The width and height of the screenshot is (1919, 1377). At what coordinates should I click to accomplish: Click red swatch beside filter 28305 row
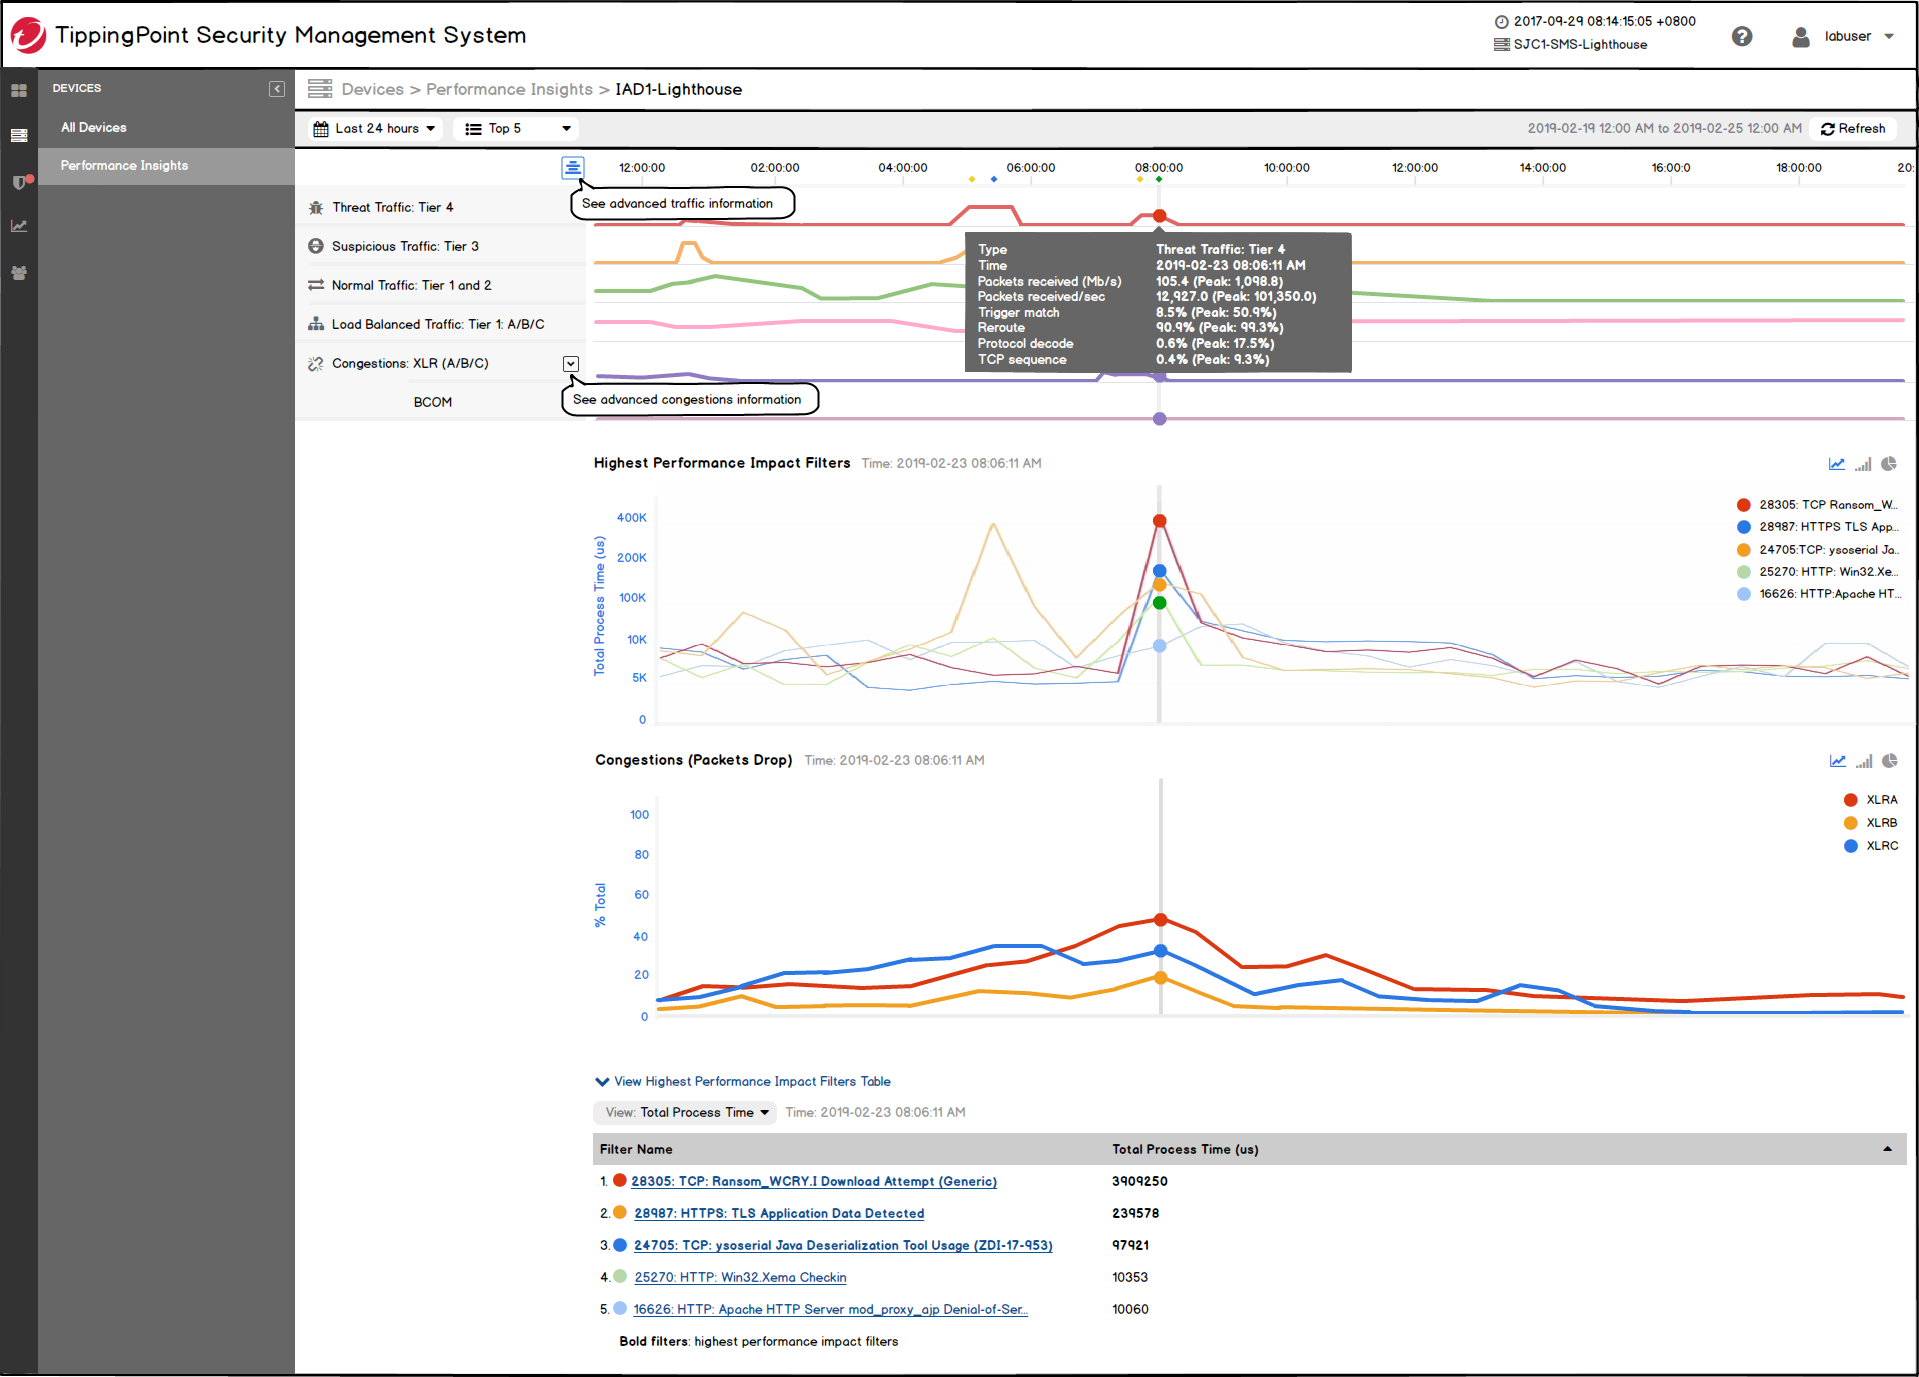[620, 1181]
